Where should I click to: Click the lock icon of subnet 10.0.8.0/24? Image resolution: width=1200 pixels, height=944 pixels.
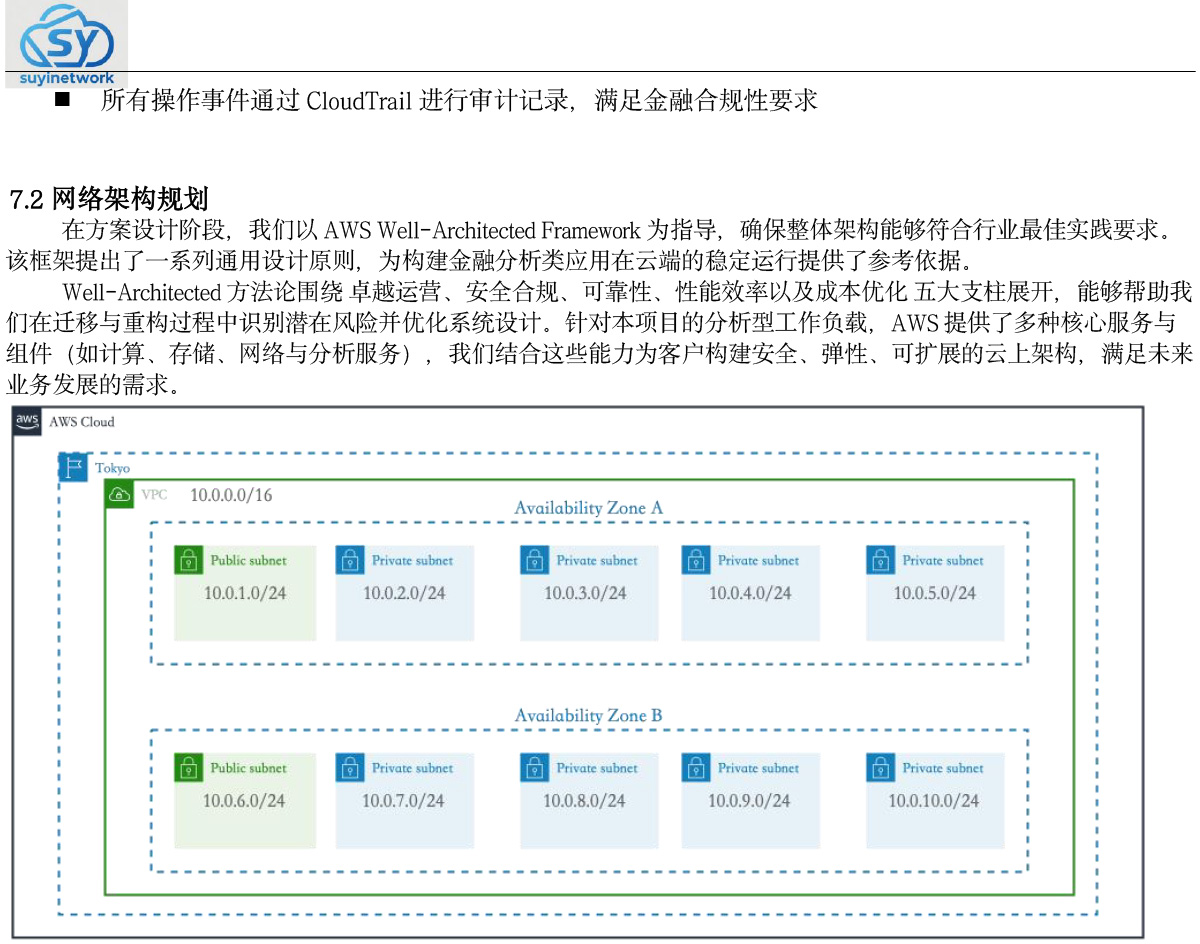point(535,768)
